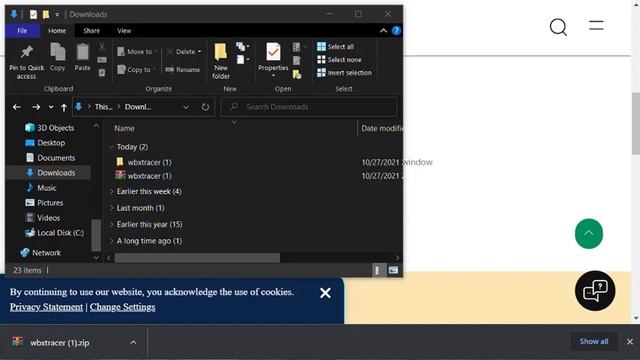Viewport: 640px width, 360px height.
Task: Expand Last month (1) group
Action: click(111, 208)
